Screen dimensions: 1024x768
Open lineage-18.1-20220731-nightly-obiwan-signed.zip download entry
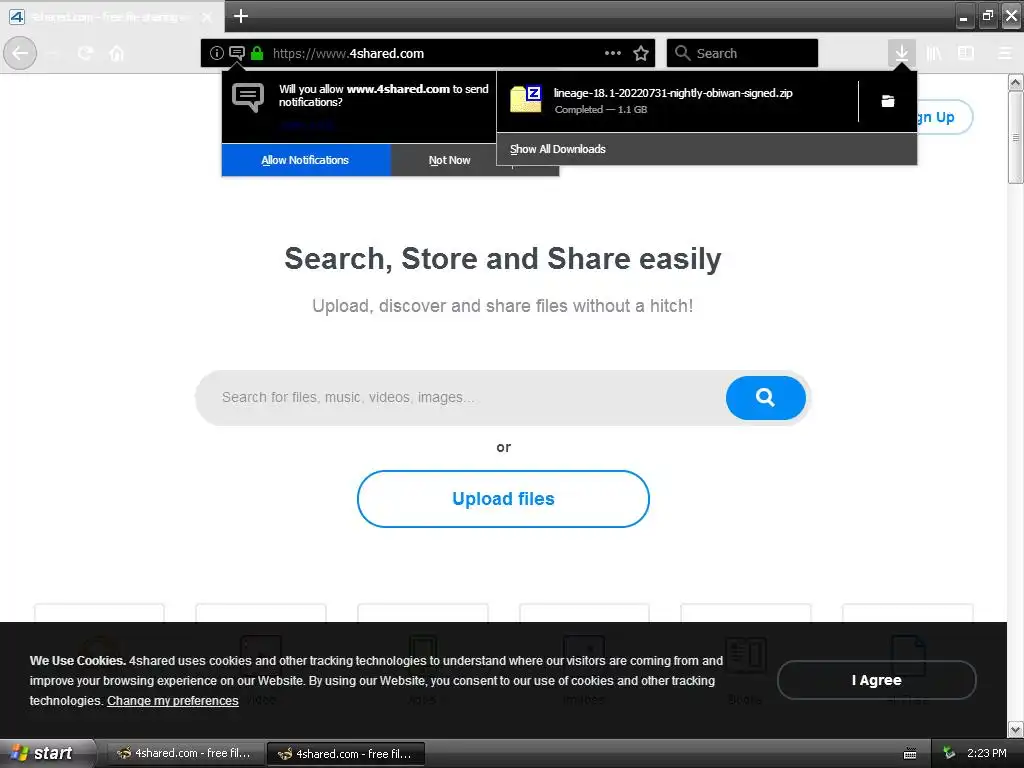[x=677, y=101]
